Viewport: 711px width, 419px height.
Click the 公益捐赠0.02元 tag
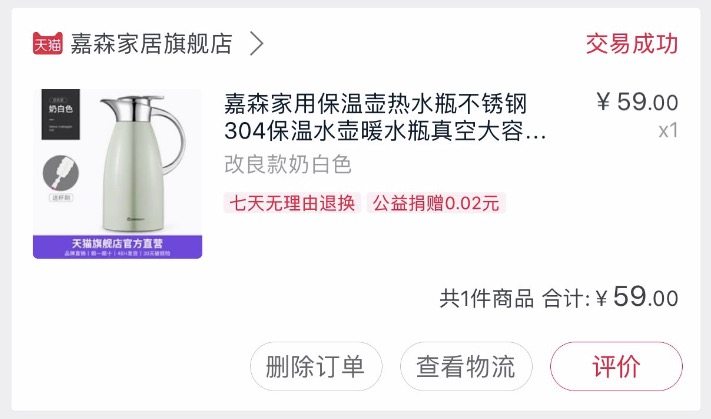coord(436,203)
